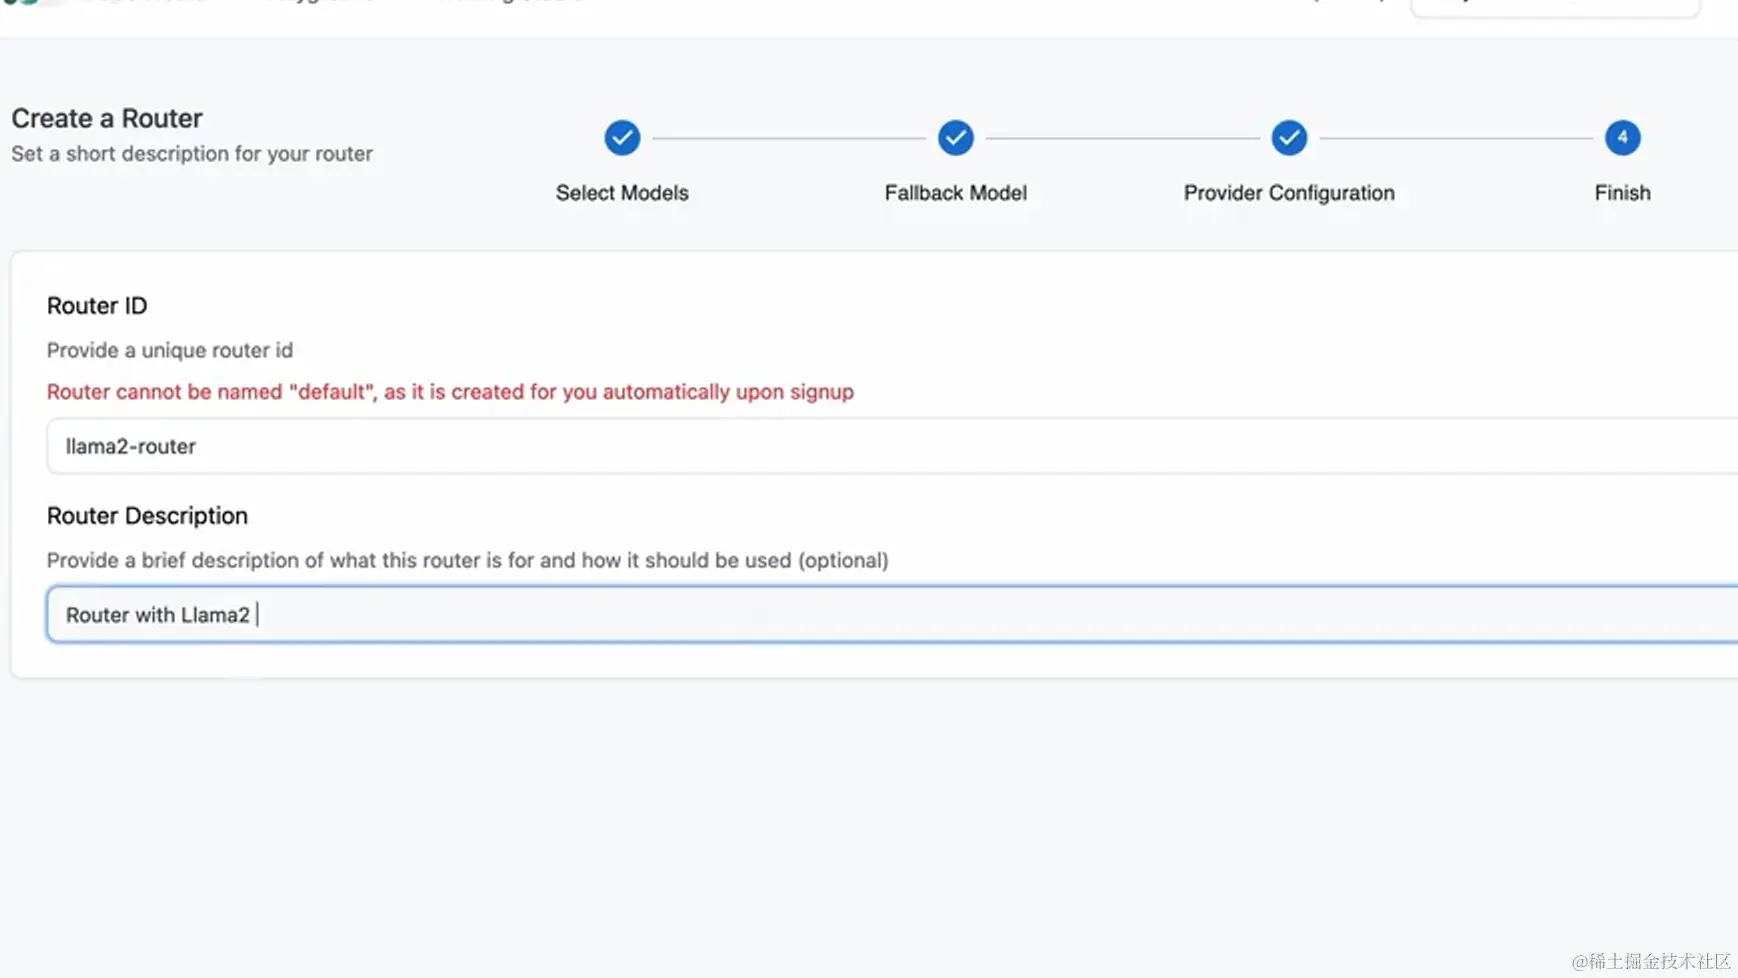Click the red "default" router name warning
This screenshot has width=1738, height=978.
(450, 392)
